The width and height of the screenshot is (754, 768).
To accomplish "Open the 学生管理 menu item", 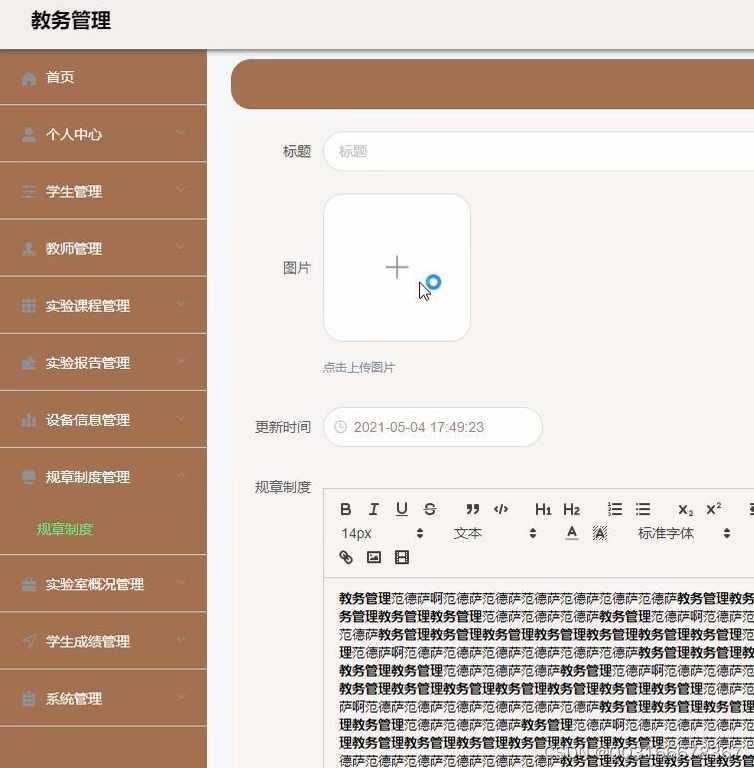I will click(x=103, y=192).
